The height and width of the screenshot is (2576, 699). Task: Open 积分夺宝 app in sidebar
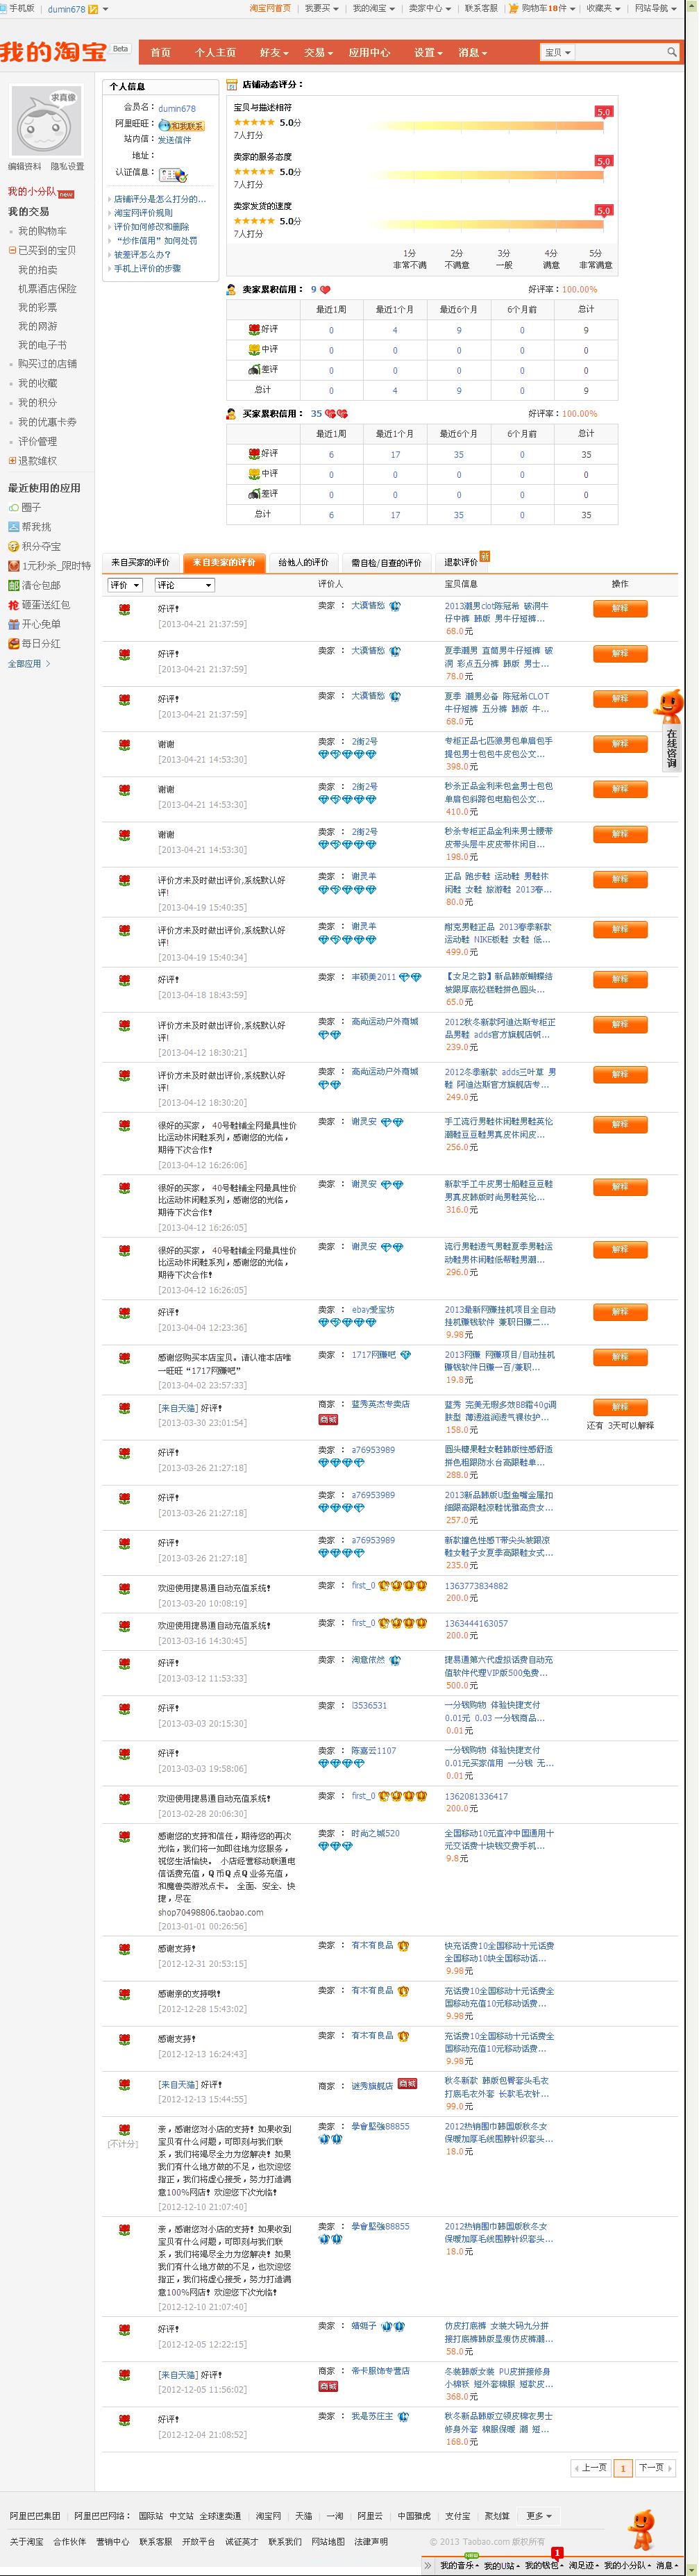[x=35, y=546]
